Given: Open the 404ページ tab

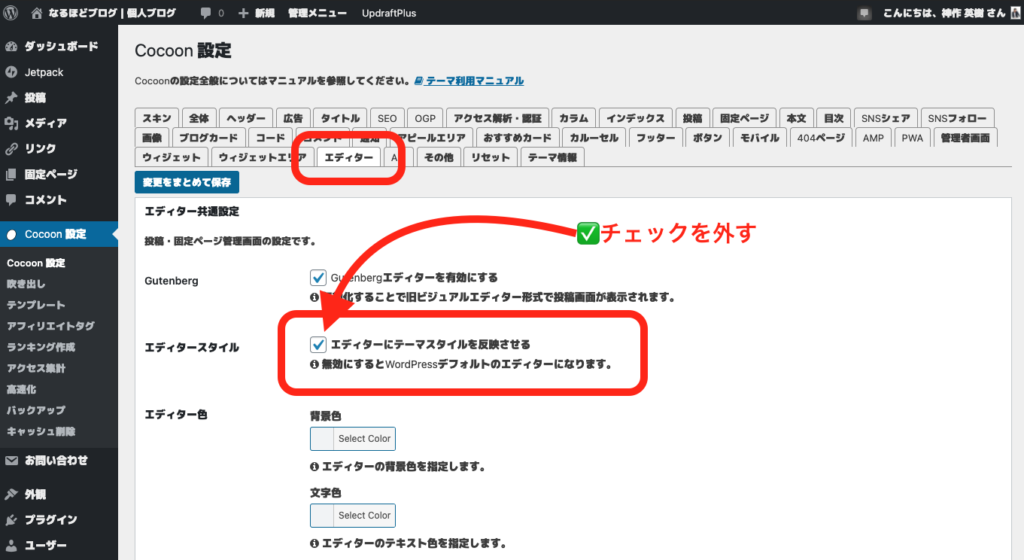Looking at the screenshot, I should tap(820, 138).
